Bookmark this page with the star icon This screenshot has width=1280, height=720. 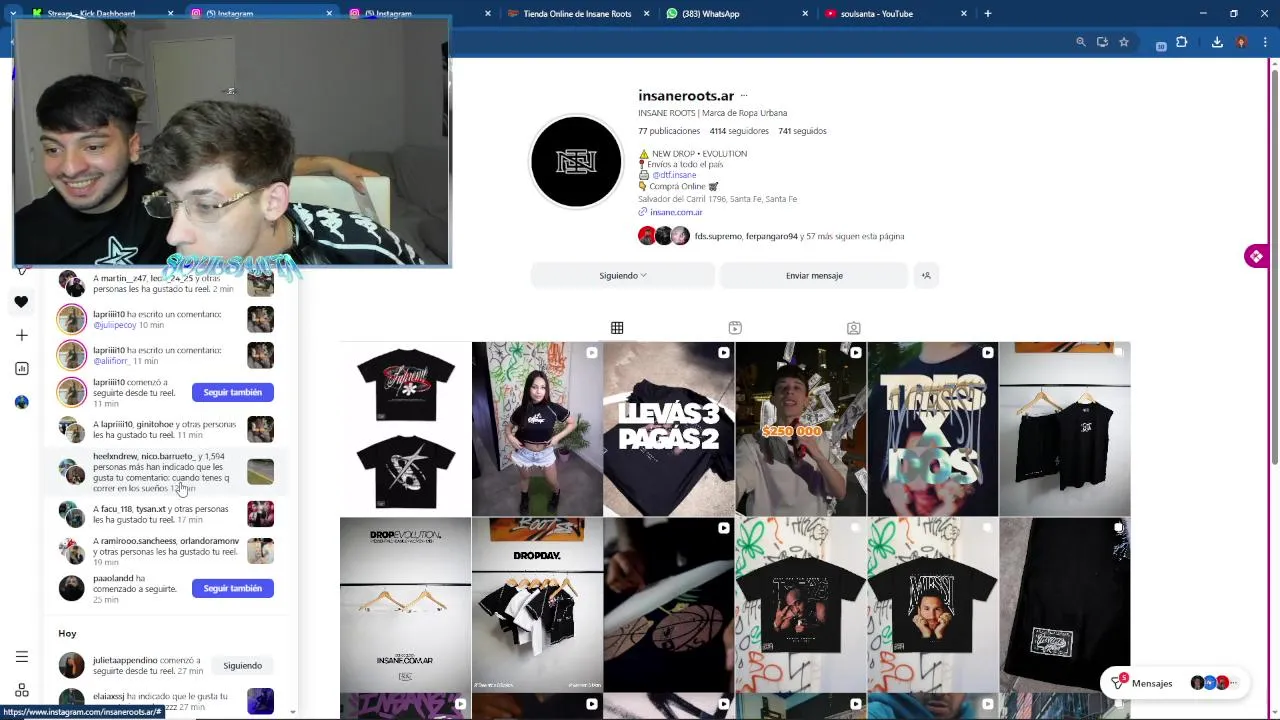(1124, 42)
